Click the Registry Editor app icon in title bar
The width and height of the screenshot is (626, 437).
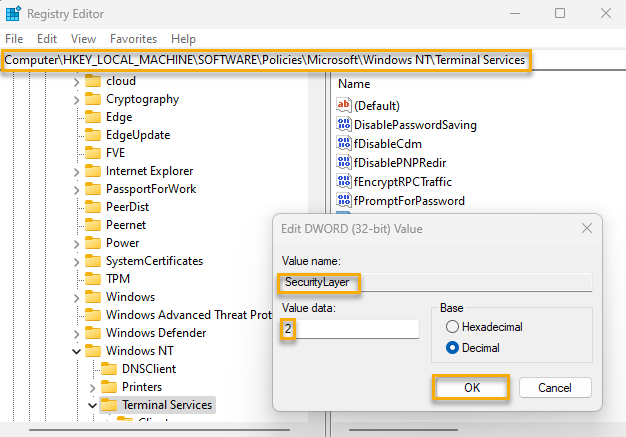tap(12, 14)
